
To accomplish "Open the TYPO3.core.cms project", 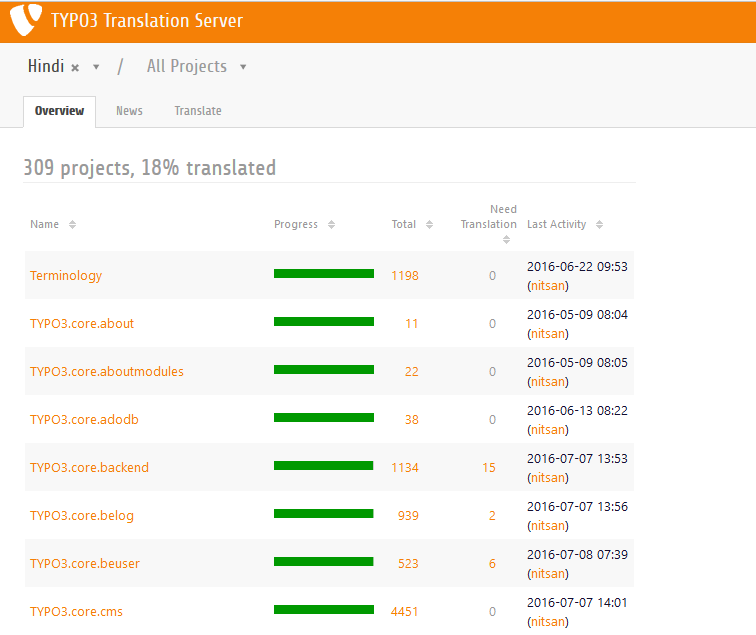I will 76,611.
